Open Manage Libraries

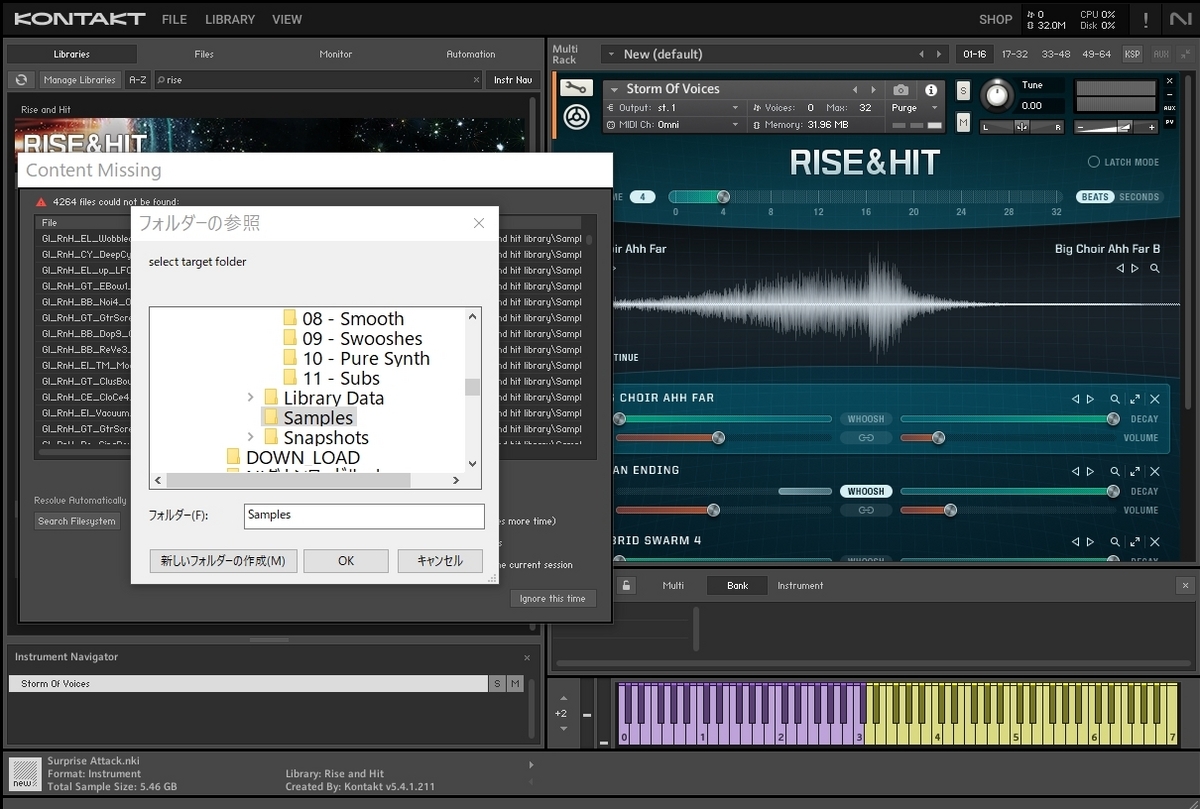(79, 80)
